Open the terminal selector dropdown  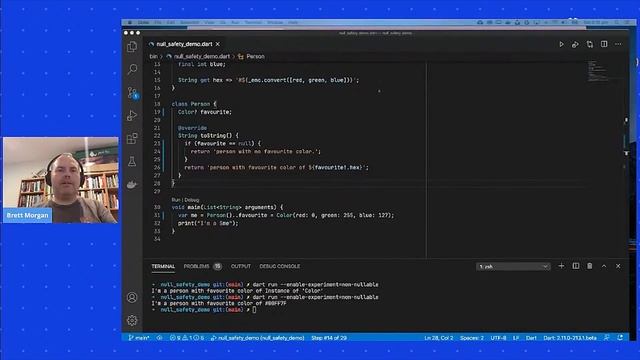pos(513,267)
